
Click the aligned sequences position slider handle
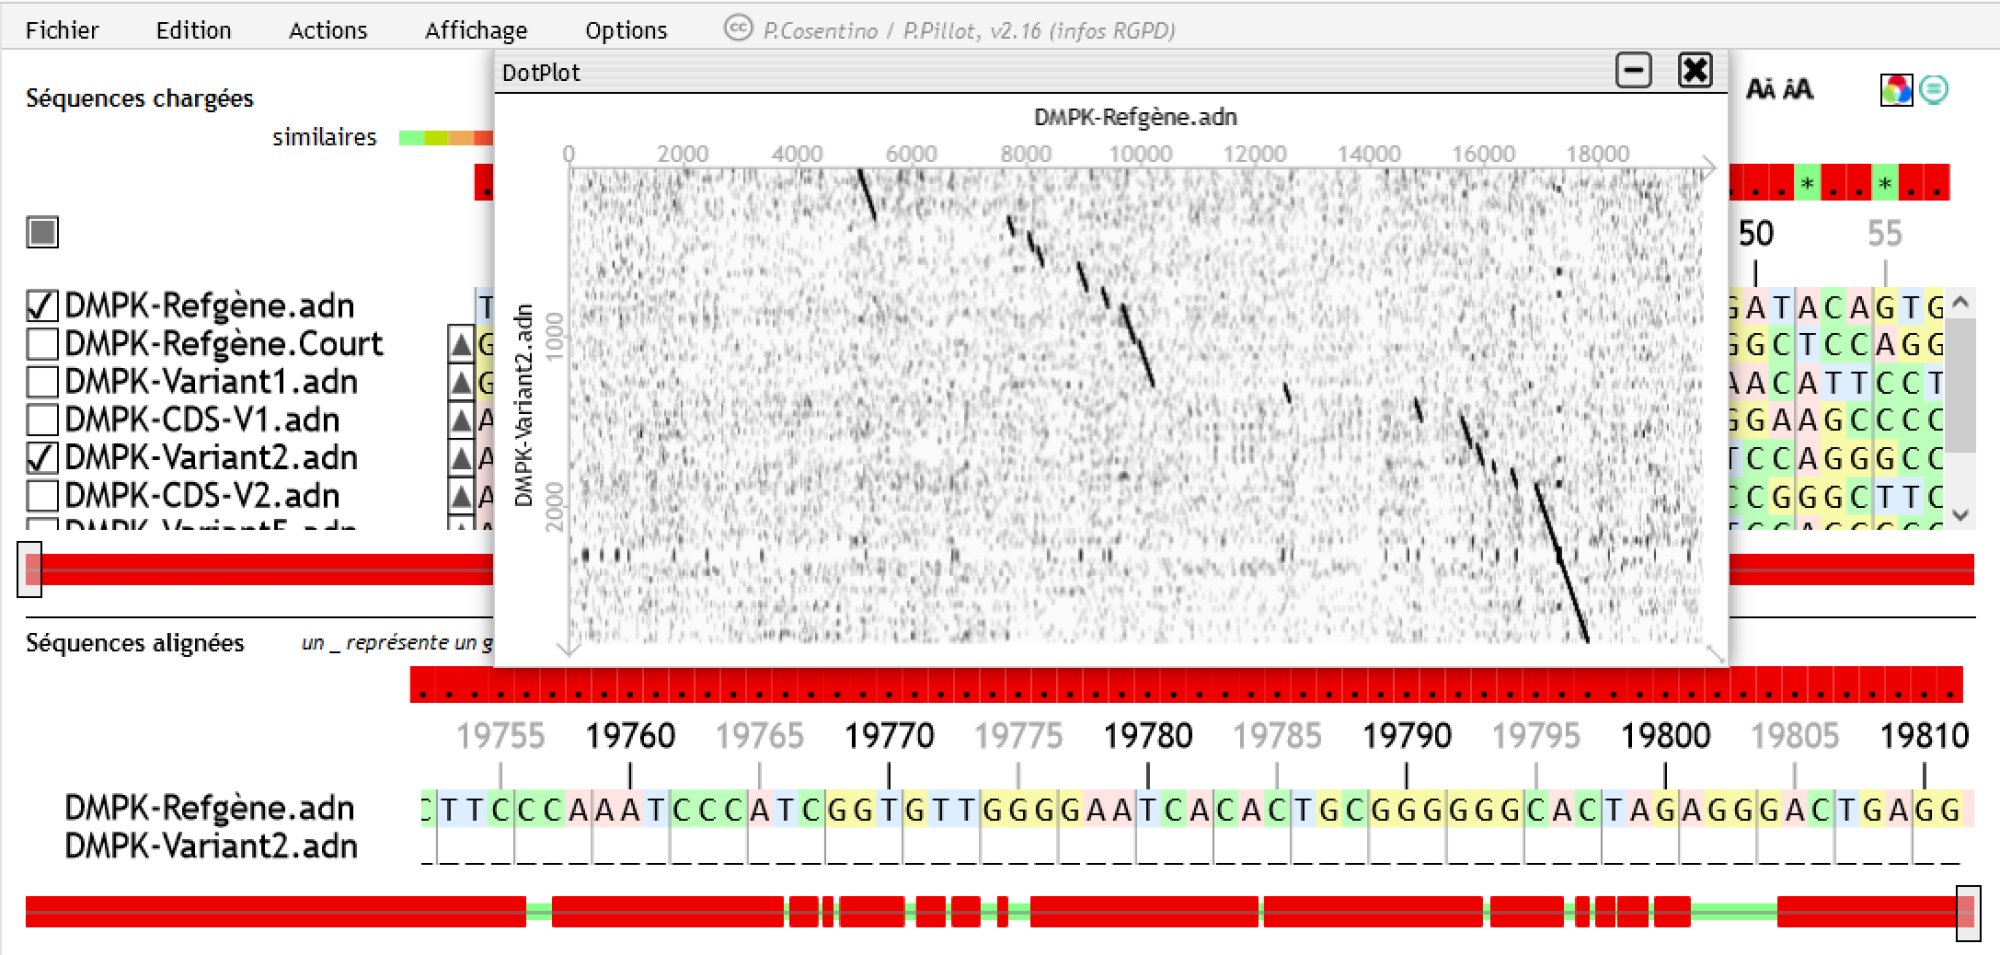1967,912
